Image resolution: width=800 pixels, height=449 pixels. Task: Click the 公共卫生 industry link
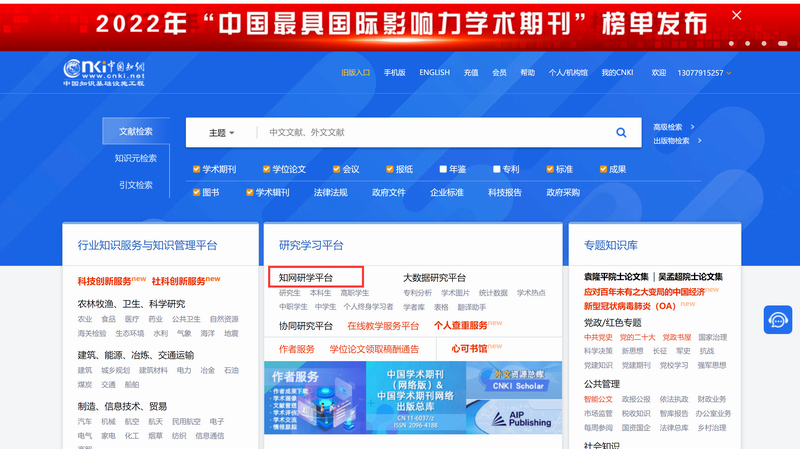tap(186, 319)
